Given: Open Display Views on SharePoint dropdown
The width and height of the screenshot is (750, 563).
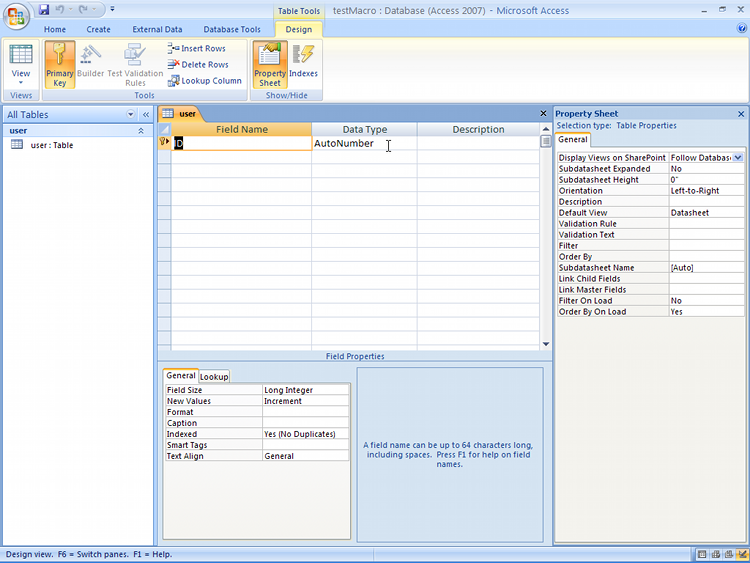Looking at the screenshot, I should pos(738,157).
